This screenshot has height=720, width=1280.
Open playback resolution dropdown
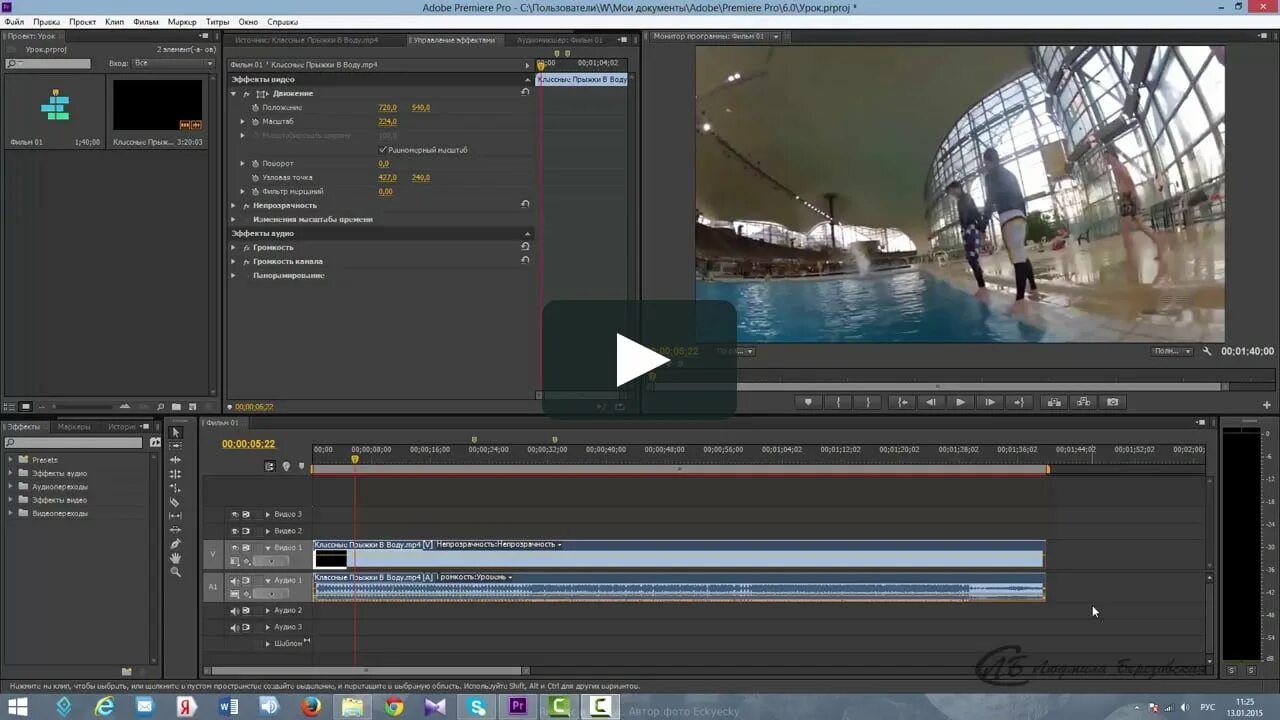click(x=1172, y=351)
